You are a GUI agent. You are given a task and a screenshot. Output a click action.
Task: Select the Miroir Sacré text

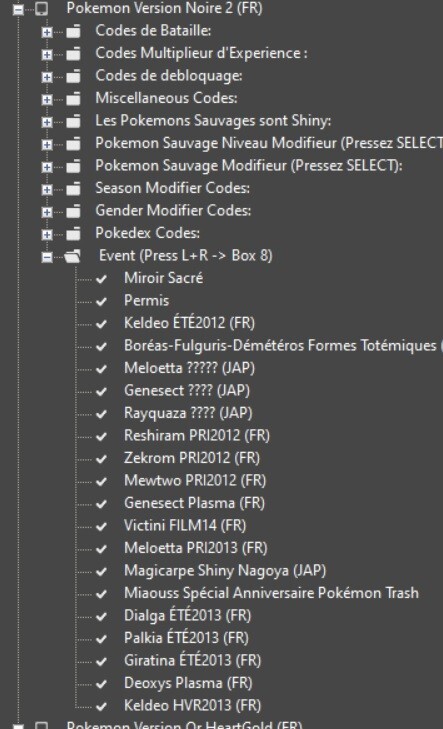pyautogui.click(x=164, y=278)
